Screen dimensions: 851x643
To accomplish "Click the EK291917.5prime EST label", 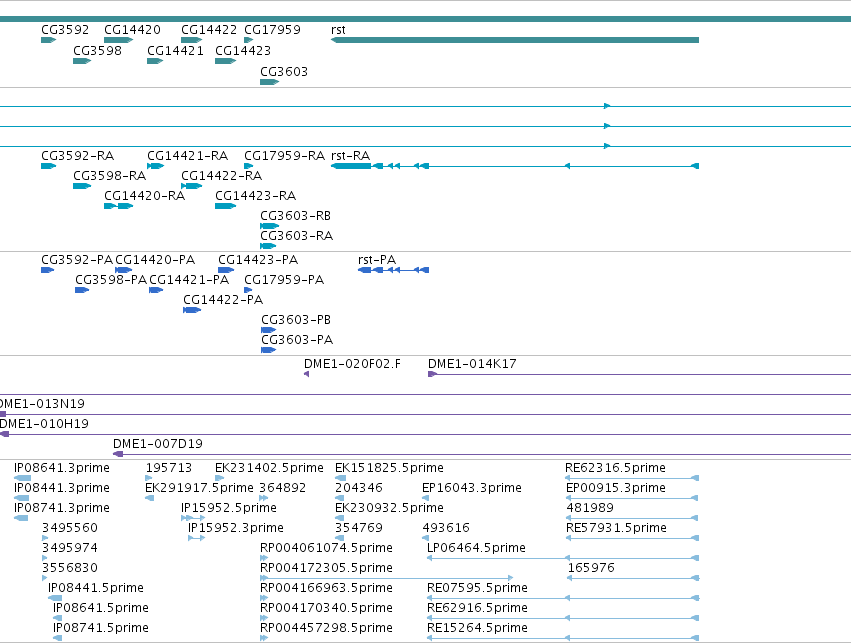I will (x=199, y=488).
